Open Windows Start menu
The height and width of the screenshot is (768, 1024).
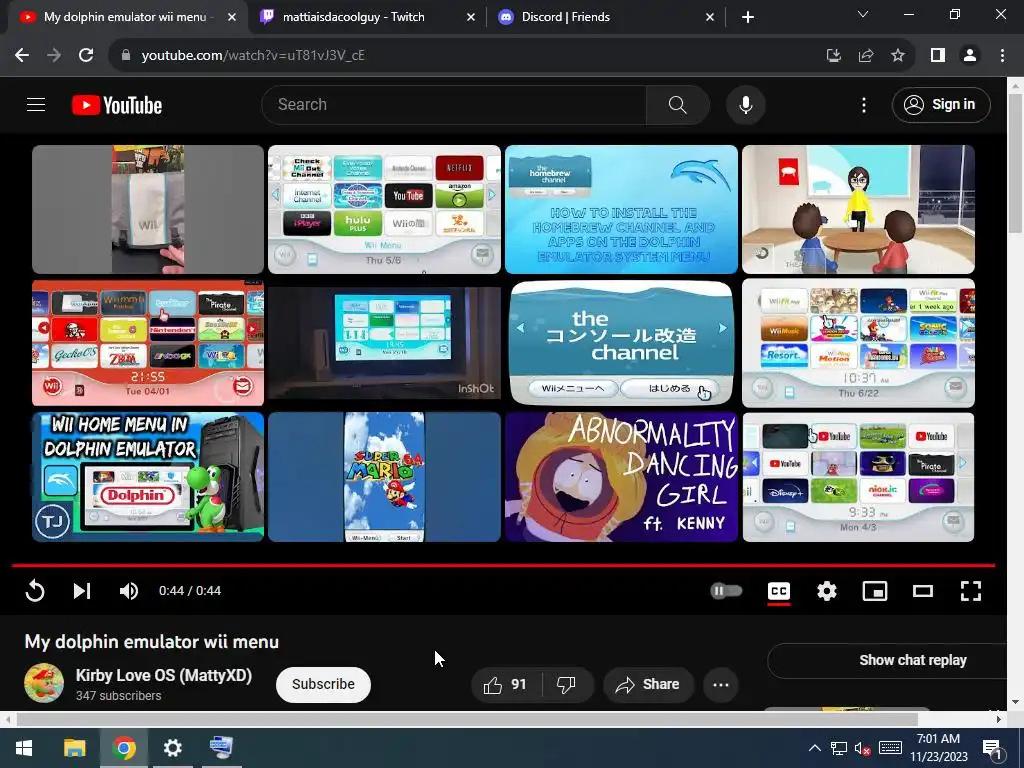(x=24, y=748)
